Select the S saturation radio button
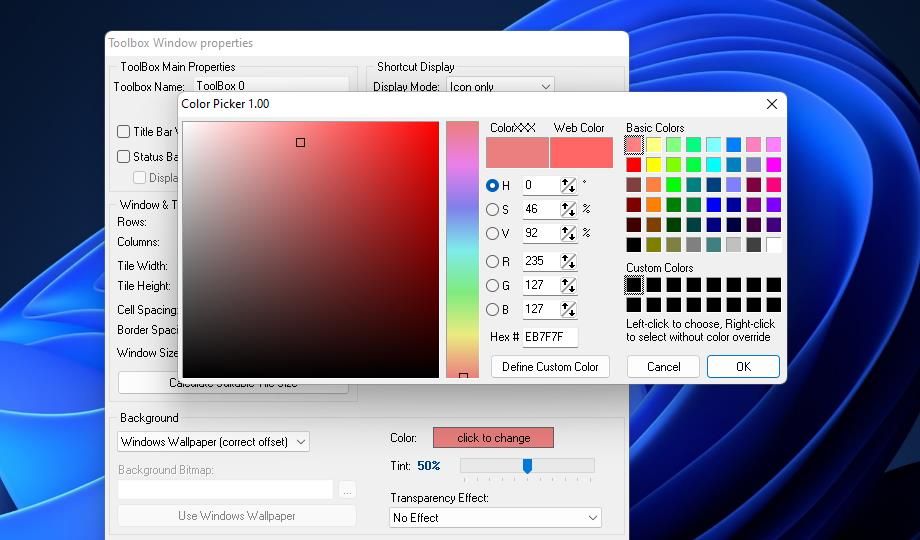The width and height of the screenshot is (920, 540). pos(492,210)
